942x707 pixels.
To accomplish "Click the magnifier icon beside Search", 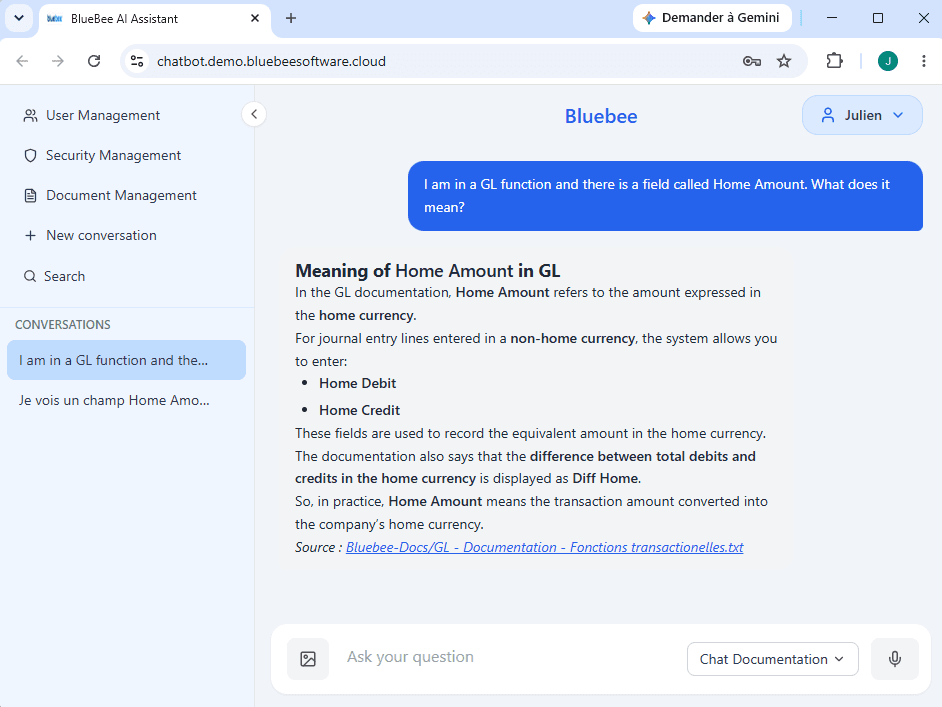I will click(x=30, y=276).
